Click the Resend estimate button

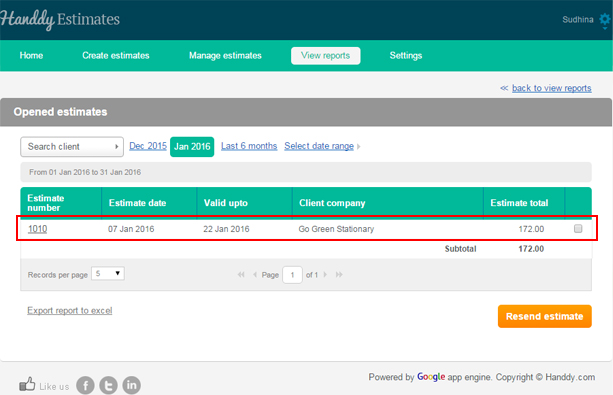545,316
